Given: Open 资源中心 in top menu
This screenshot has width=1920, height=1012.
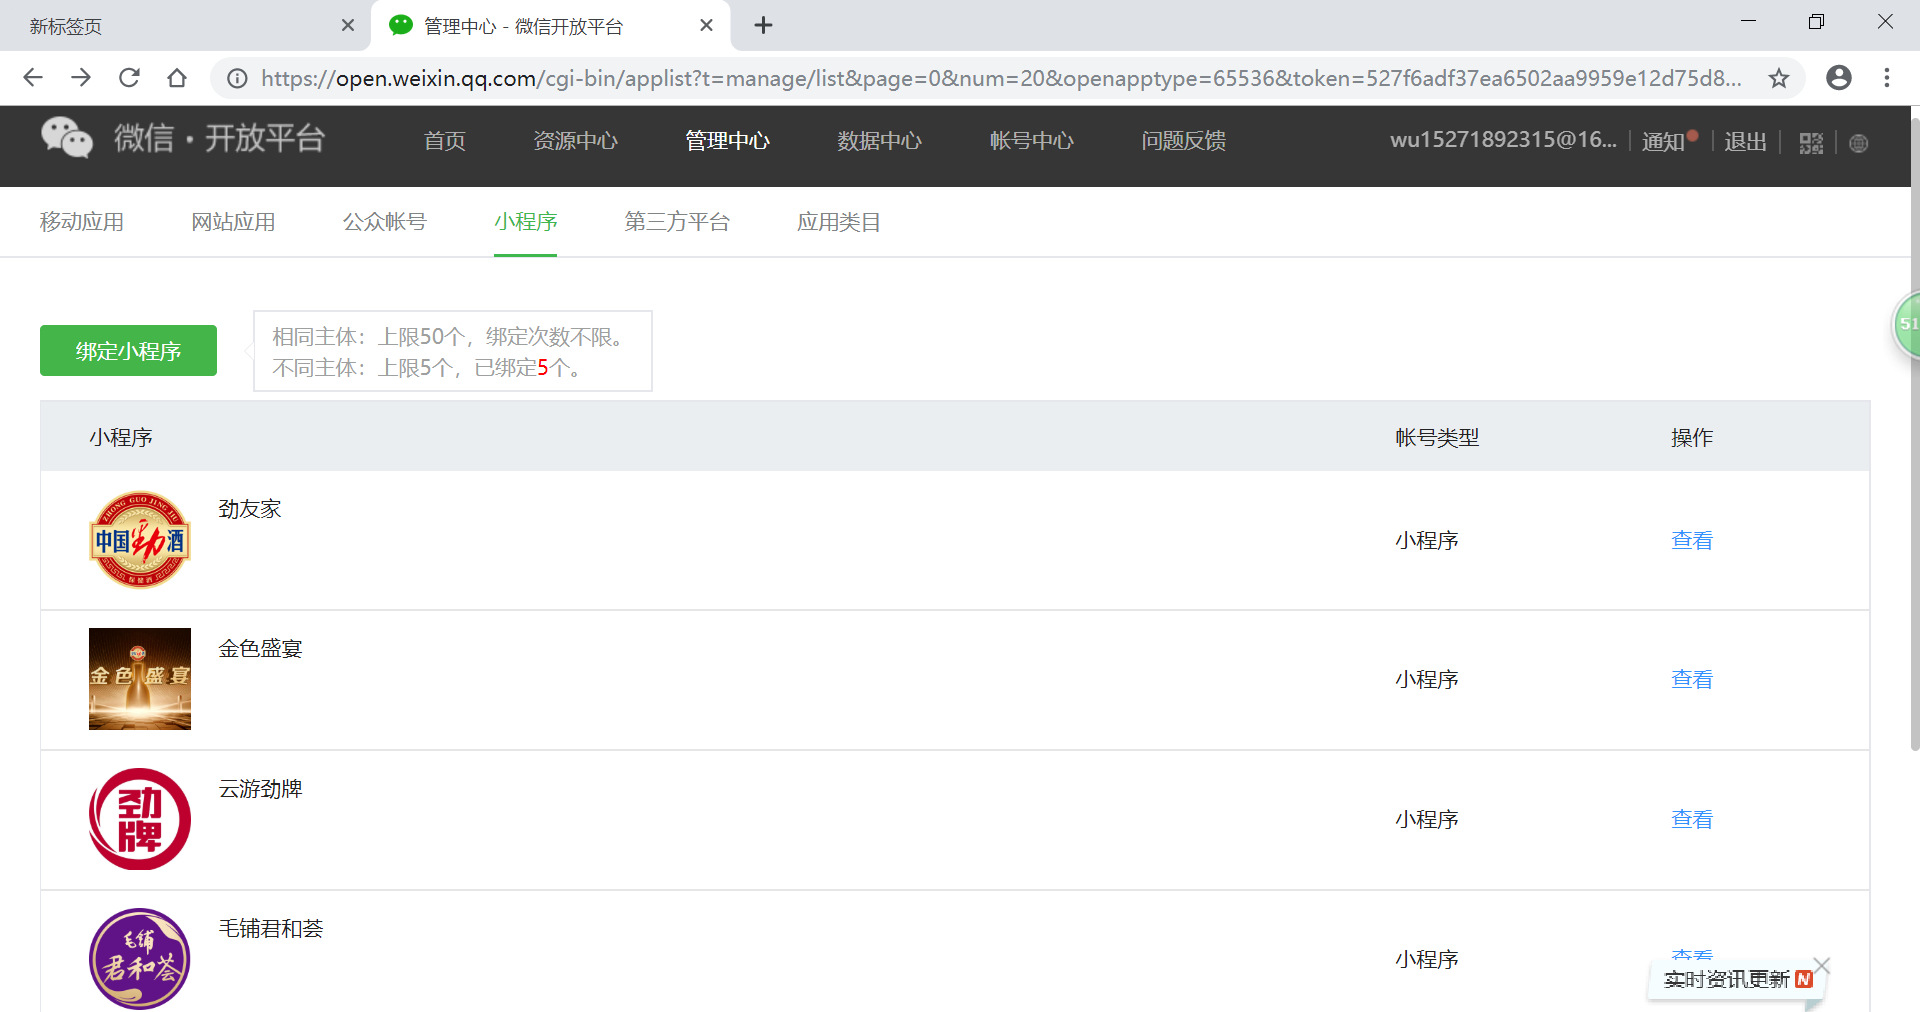Looking at the screenshot, I should [x=576, y=141].
